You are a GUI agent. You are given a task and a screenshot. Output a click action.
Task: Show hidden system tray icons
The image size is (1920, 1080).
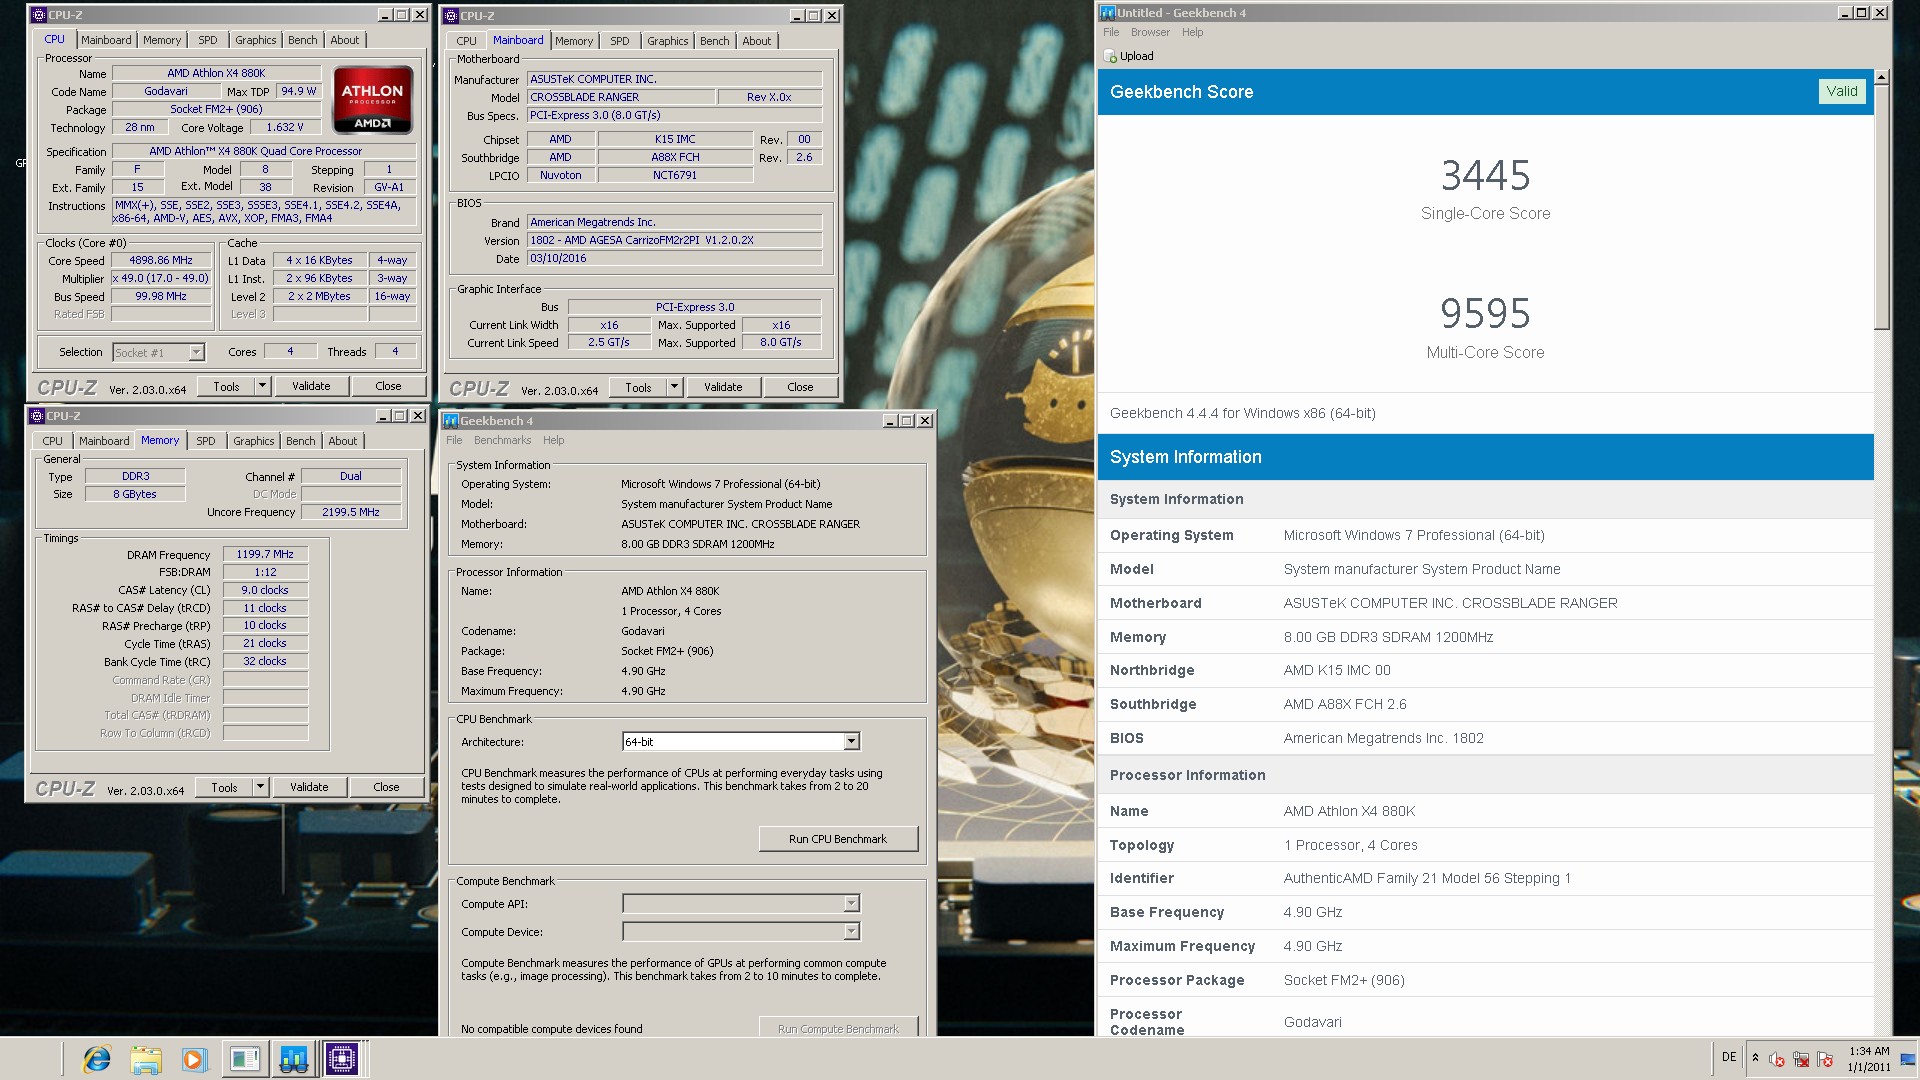(1755, 1057)
